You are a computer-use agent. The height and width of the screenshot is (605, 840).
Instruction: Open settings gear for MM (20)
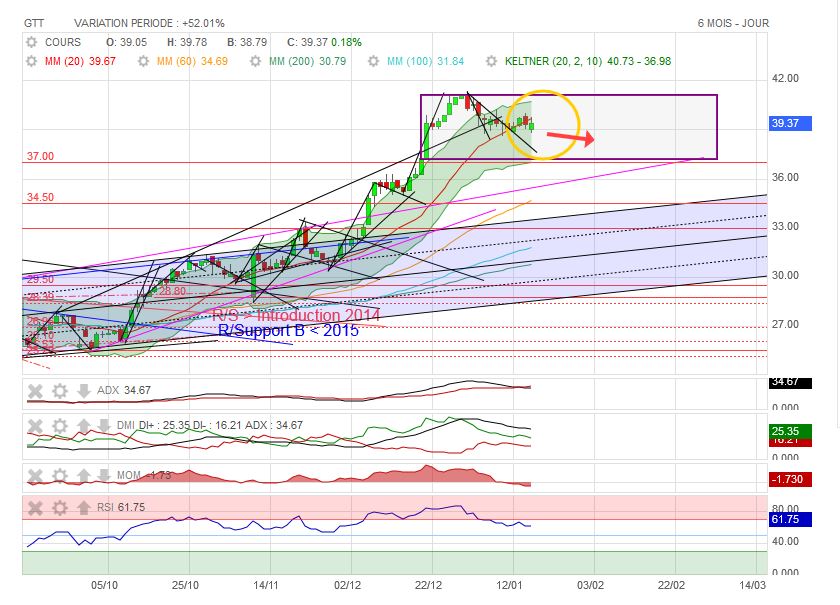point(32,61)
